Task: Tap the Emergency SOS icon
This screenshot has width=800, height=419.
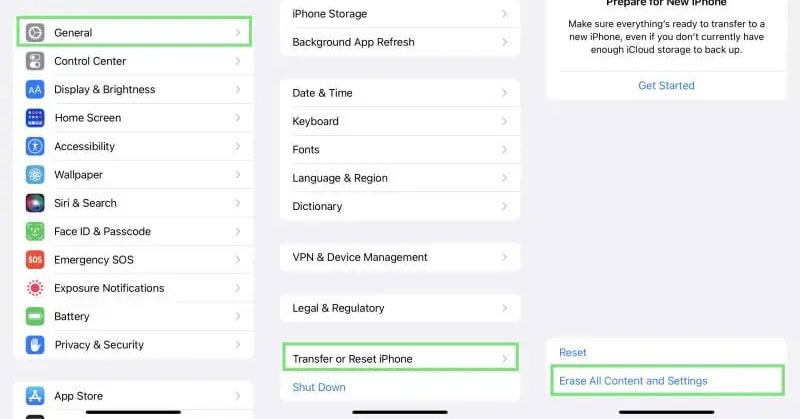Action: pyautogui.click(x=36, y=260)
